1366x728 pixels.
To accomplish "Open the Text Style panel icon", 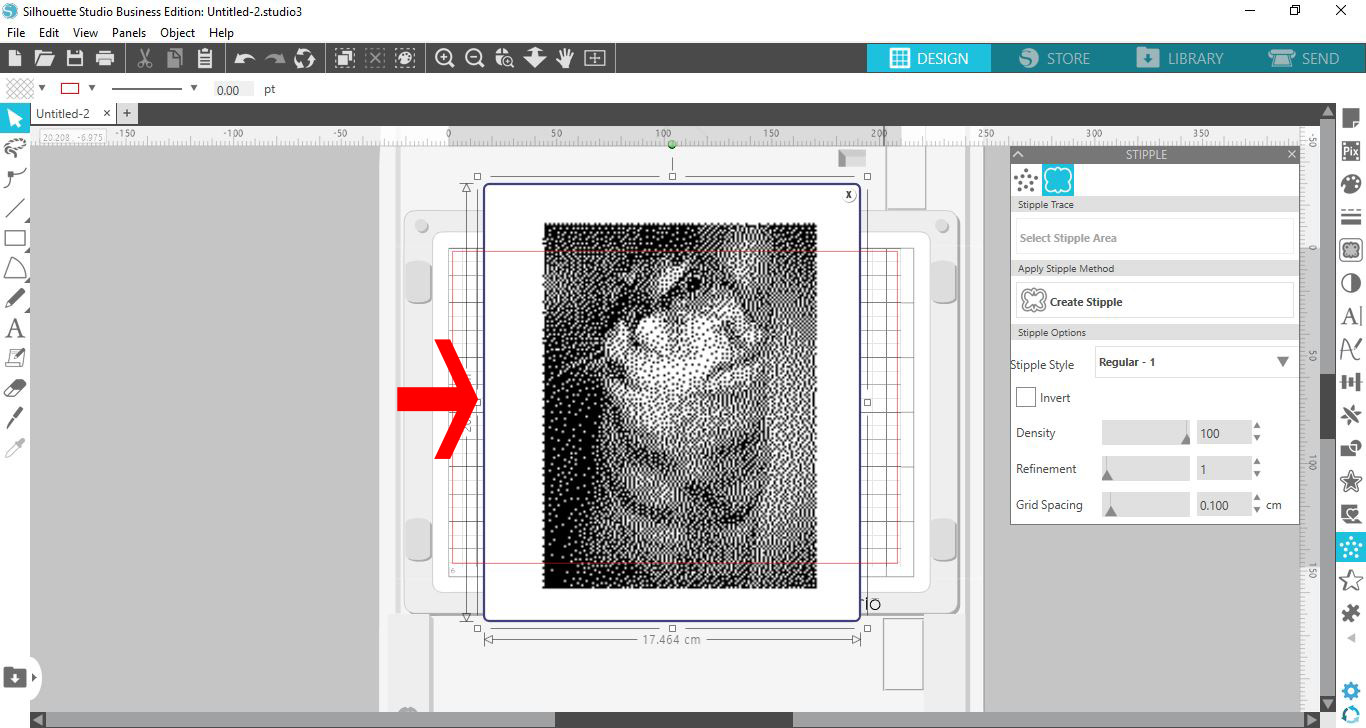I will tap(1351, 316).
